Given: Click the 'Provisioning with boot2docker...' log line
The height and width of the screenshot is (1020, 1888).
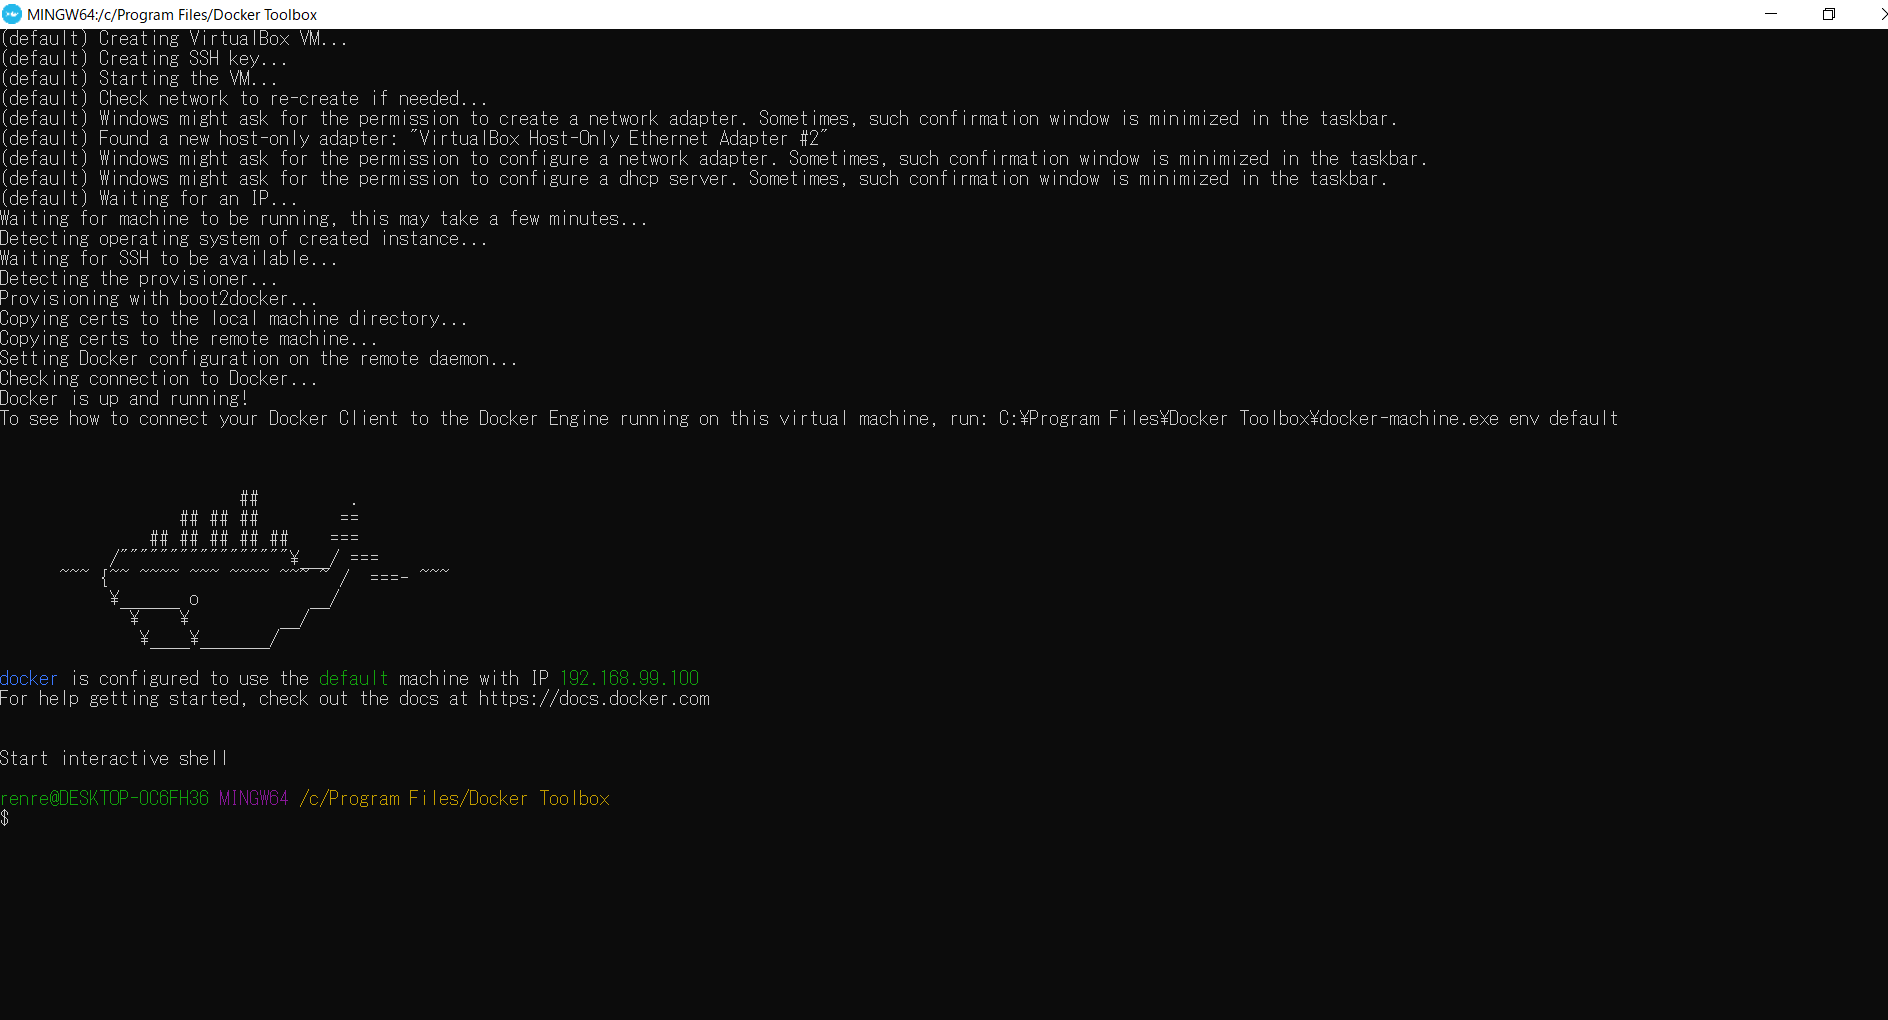Looking at the screenshot, I should tap(158, 298).
